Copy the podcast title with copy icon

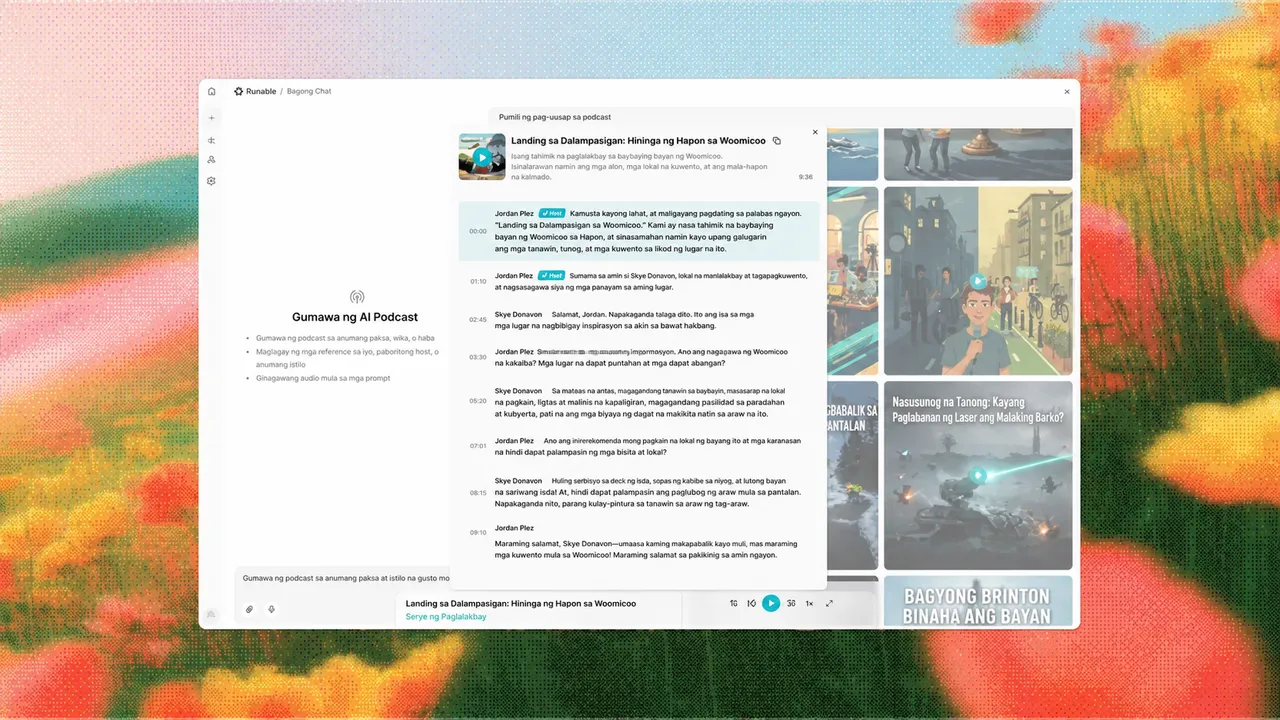(777, 141)
